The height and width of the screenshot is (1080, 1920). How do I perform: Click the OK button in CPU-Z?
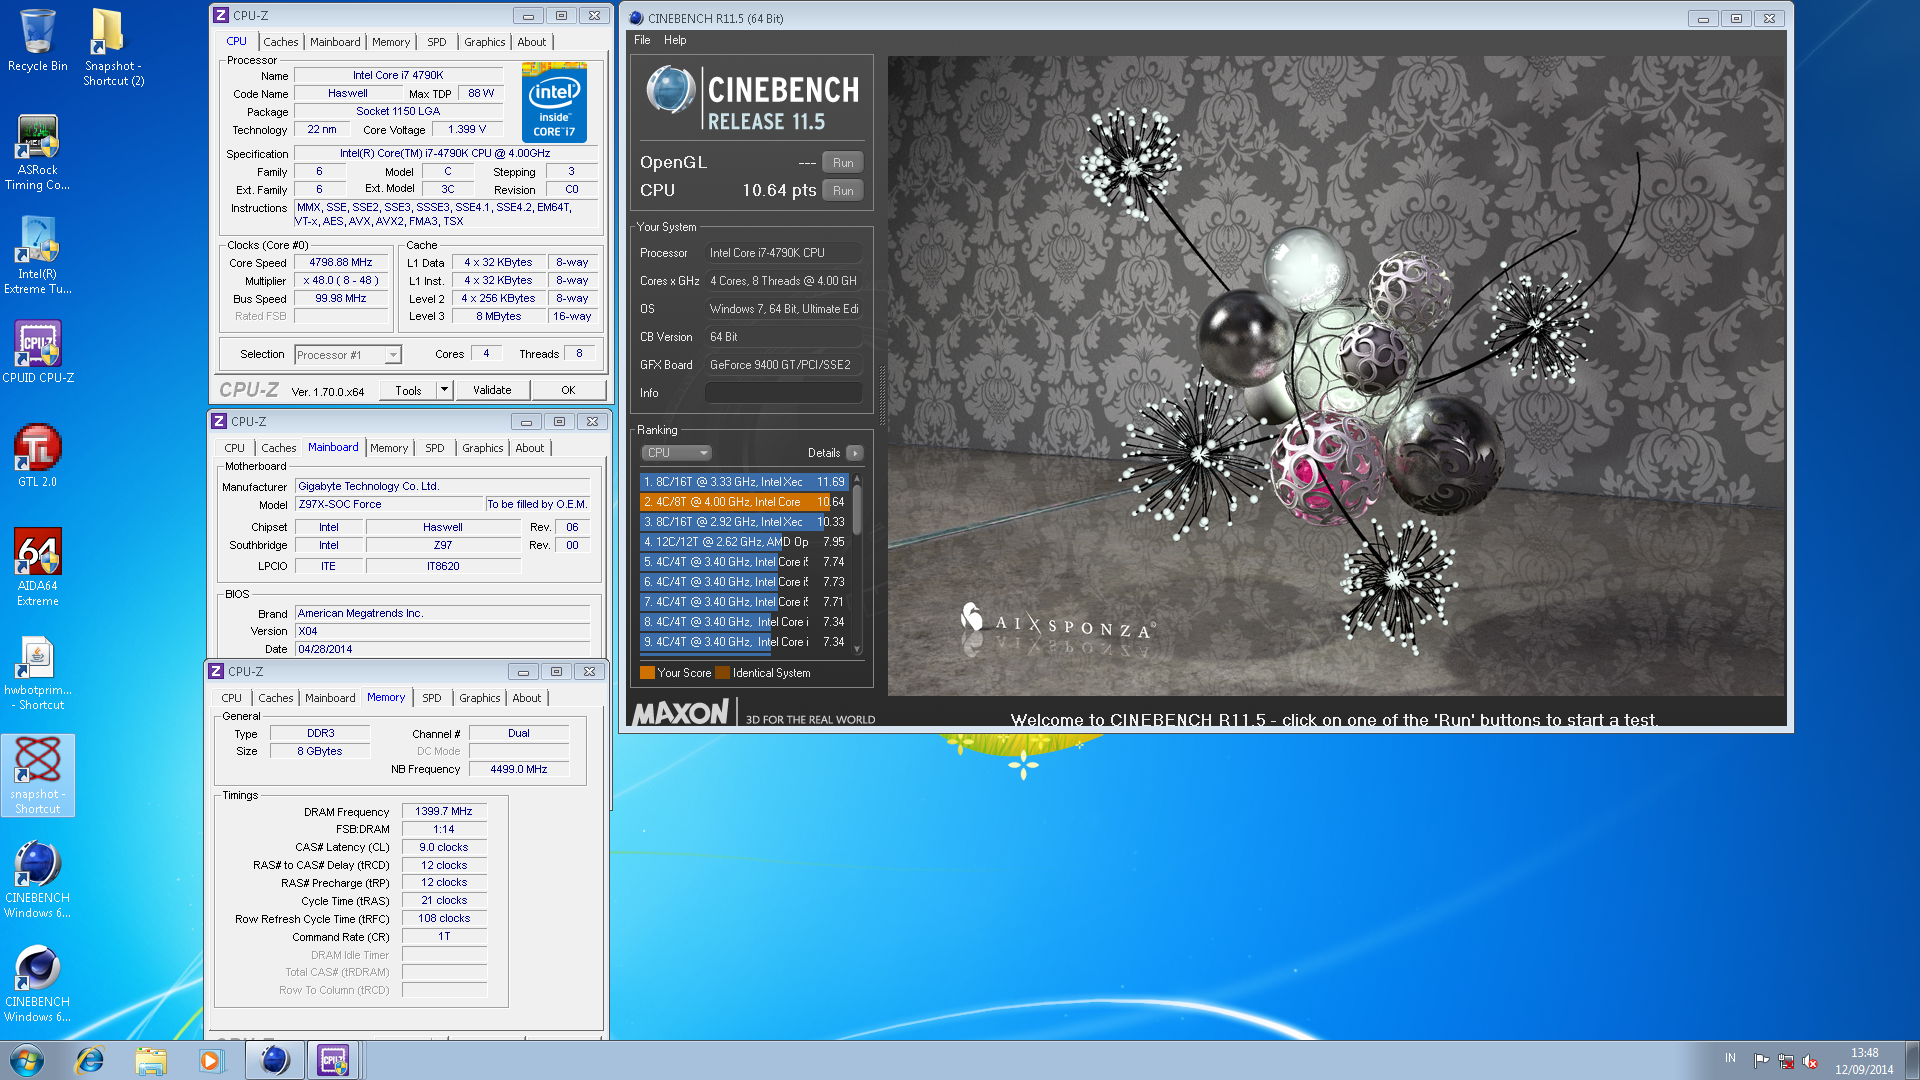(568, 390)
